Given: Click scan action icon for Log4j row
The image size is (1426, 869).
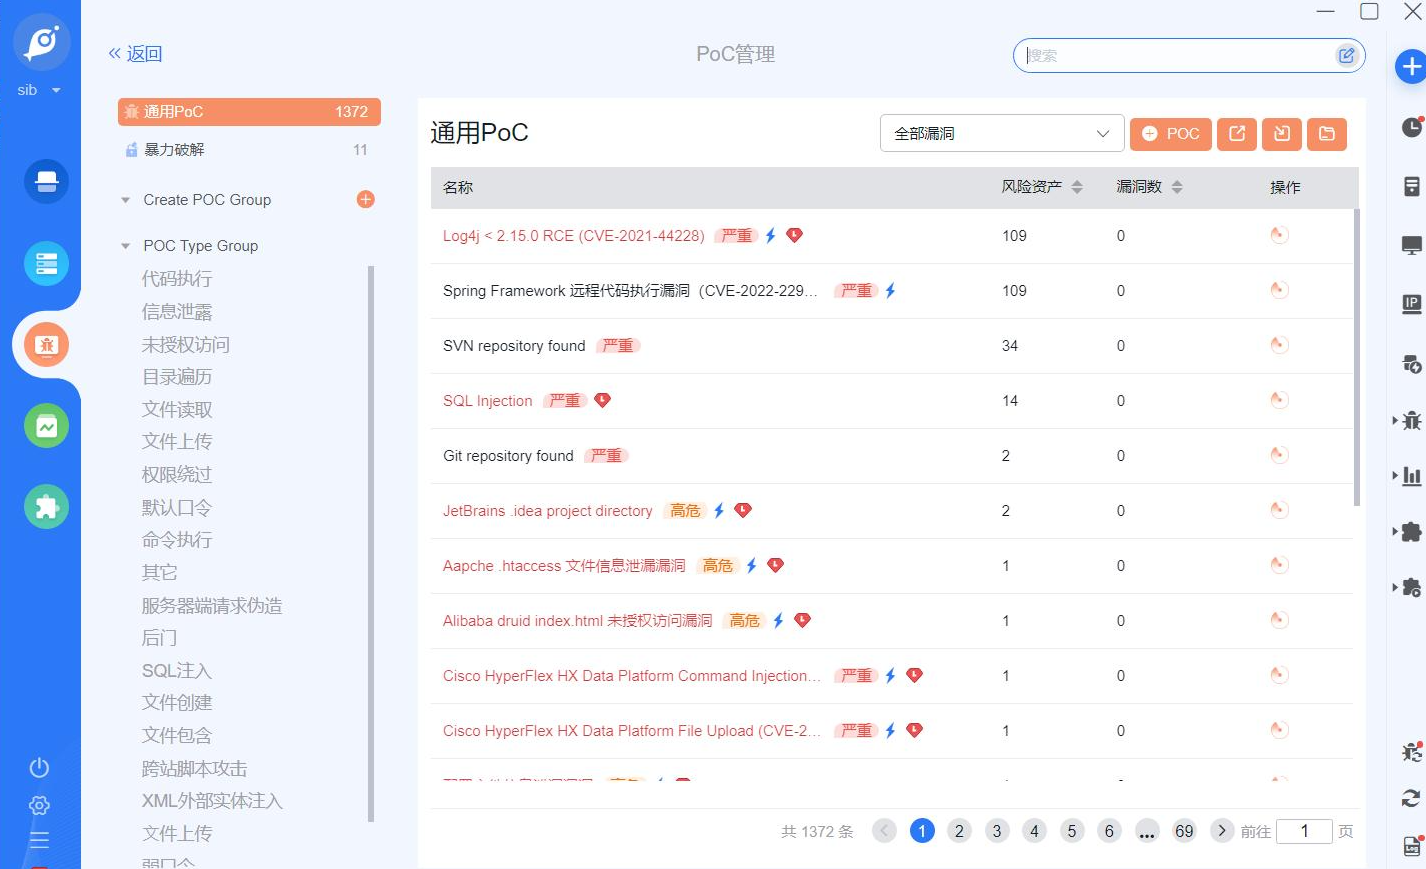Looking at the screenshot, I should [x=1279, y=235].
